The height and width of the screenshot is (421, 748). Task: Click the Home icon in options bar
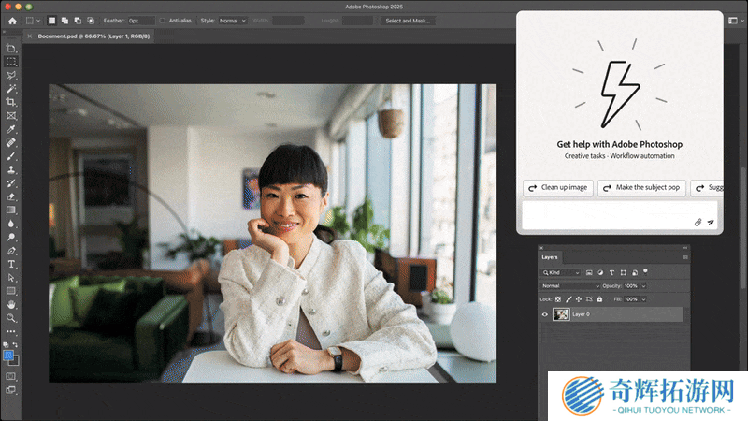(x=12, y=20)
